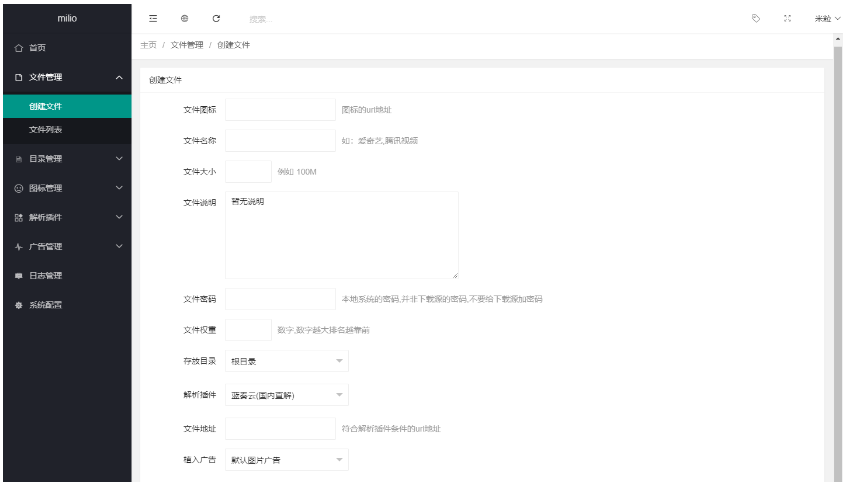Click the 图标管理 smiley icon
845x482 pixels.
pos(19,188)
